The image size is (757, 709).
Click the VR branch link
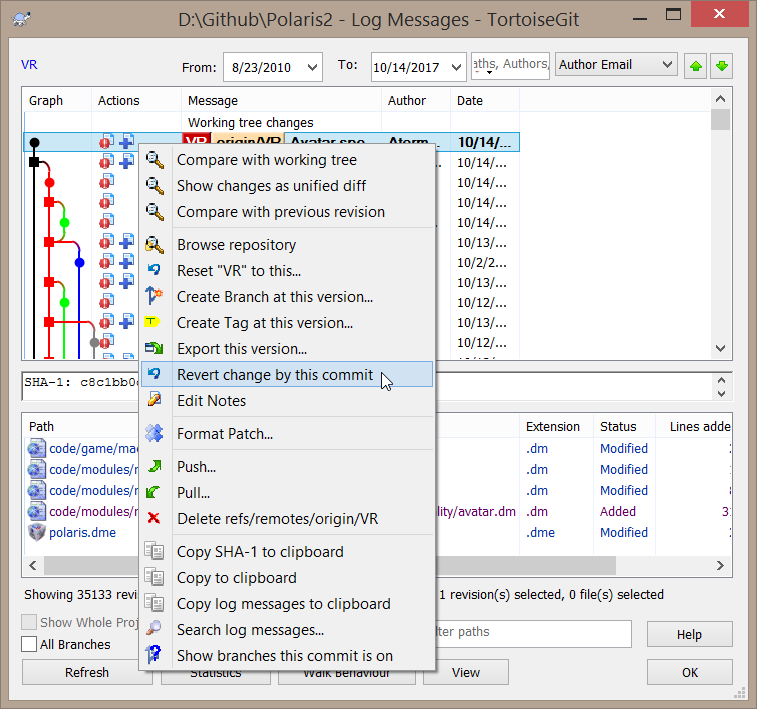point(29,65)
